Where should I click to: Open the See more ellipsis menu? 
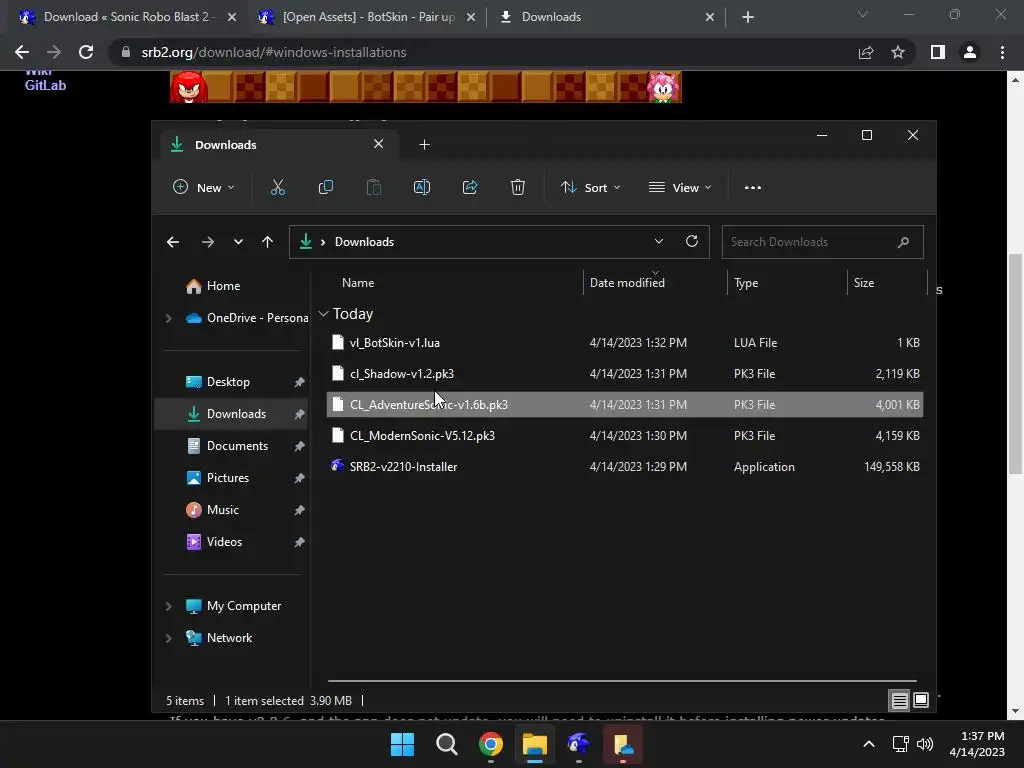click(x=753, y=187)
